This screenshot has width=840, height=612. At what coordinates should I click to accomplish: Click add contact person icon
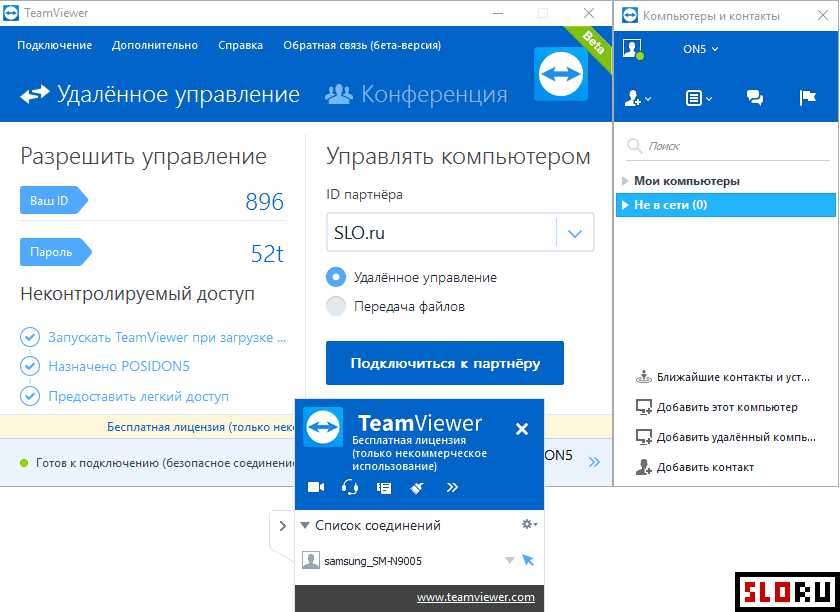pyautogui.click(x=643, y=467)
